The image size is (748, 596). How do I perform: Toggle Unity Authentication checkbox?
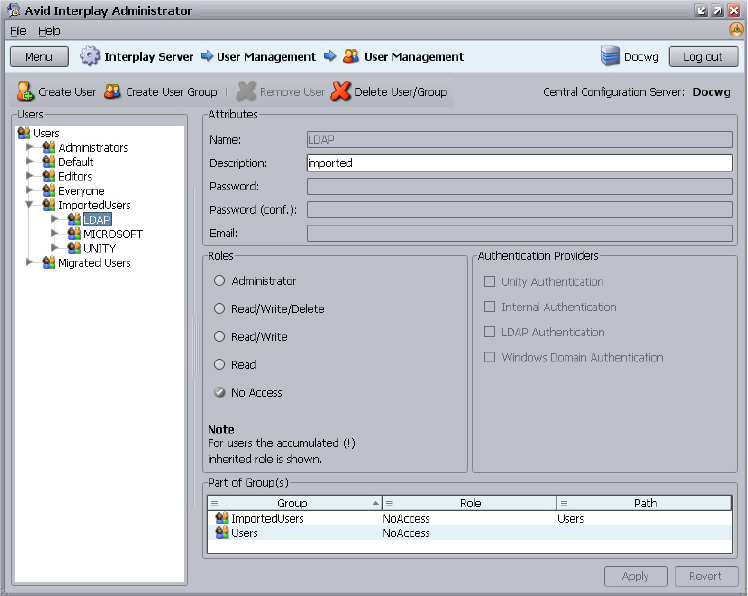pyautogui.click(x=489, y=282)
